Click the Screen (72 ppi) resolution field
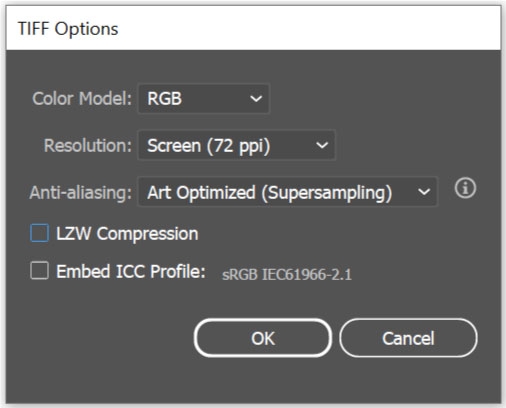The height and width of the screenshot is (408, 506). 236,145
